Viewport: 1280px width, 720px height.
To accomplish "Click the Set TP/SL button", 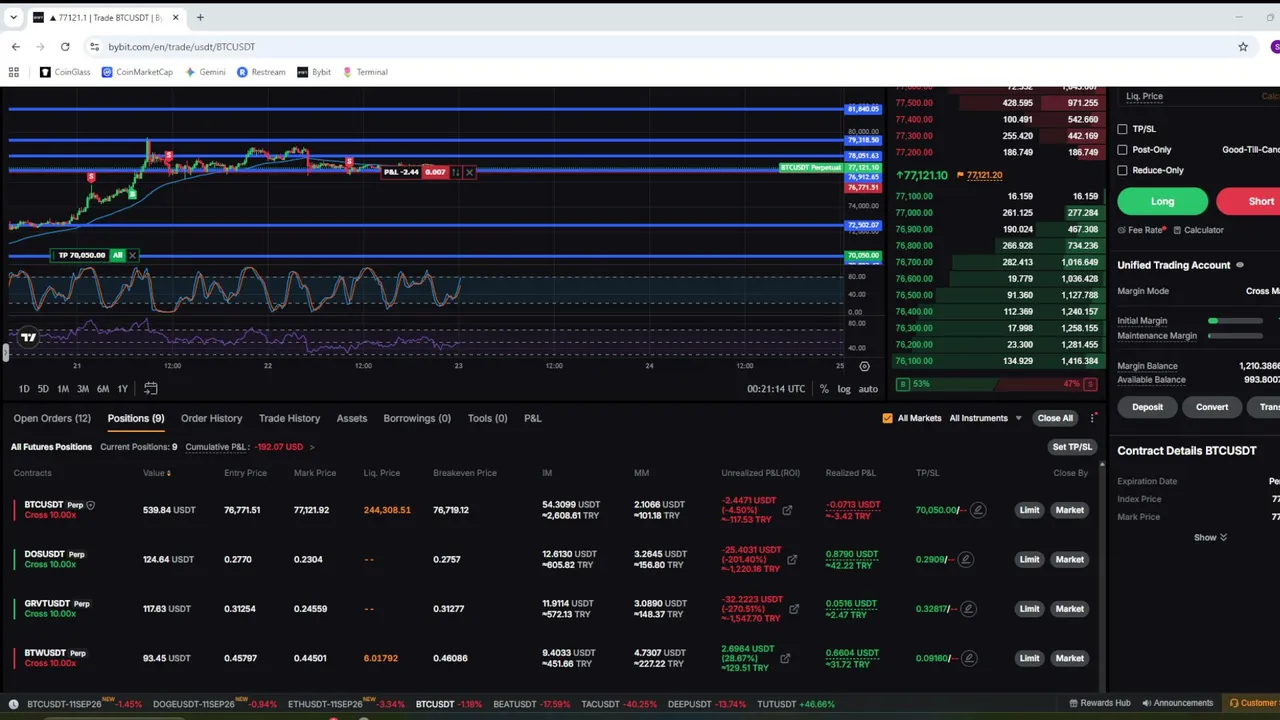I will pos(1072,447).
